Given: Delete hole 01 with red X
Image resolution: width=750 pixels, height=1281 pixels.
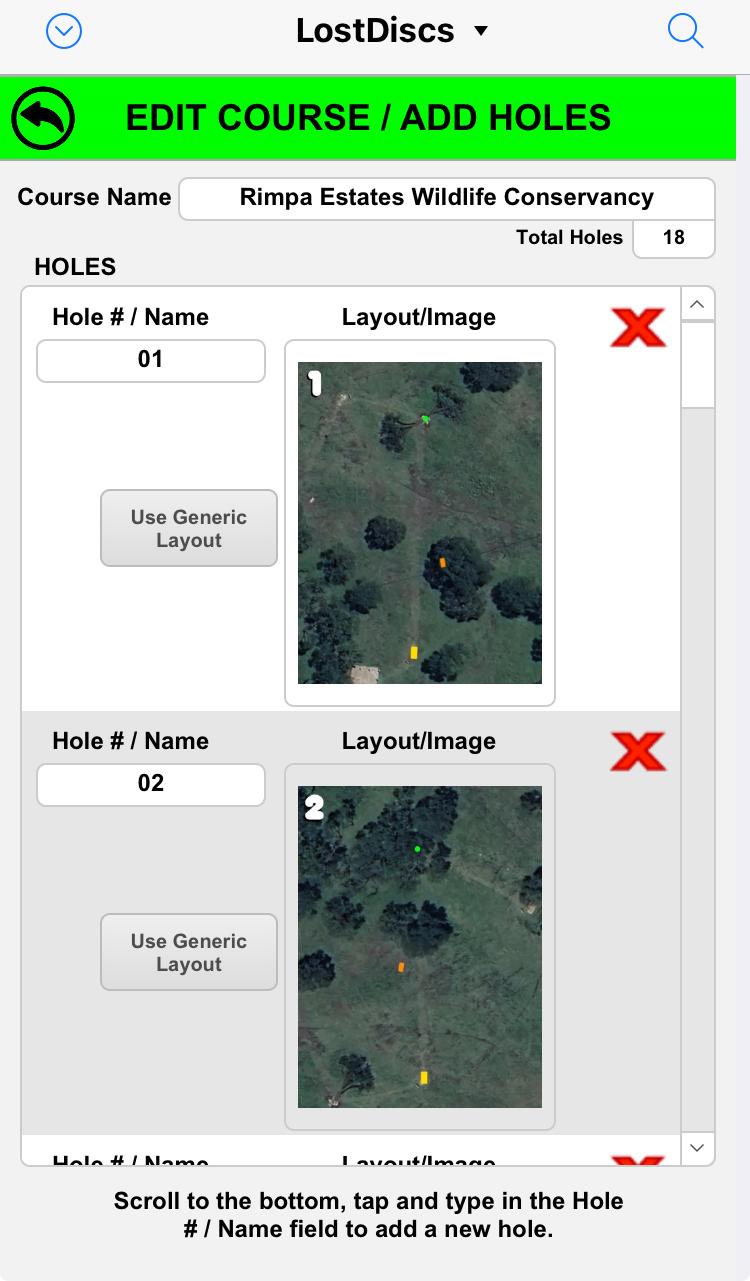Looking at the screenshot, I should [637, 328].
